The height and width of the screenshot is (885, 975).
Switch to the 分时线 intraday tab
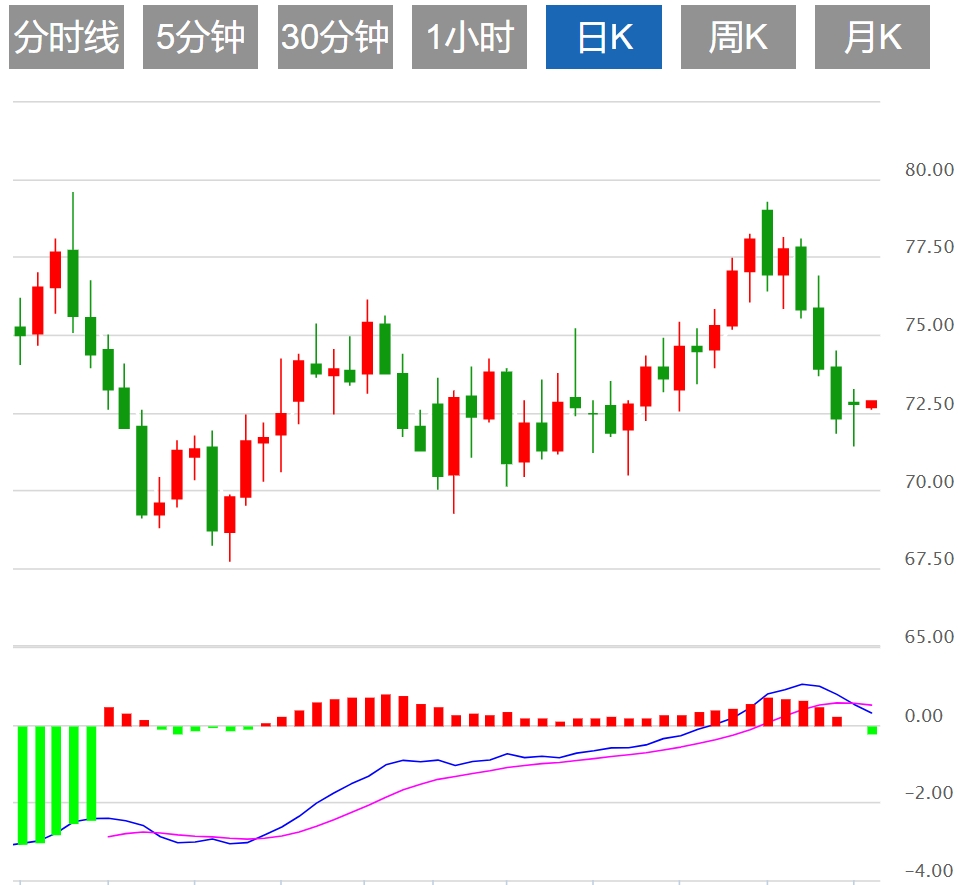click(67, 37)
